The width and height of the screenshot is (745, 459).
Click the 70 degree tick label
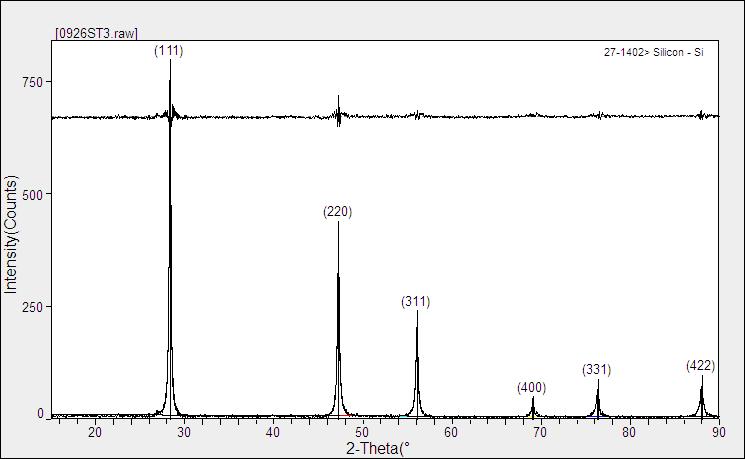[x=540, y=432]
